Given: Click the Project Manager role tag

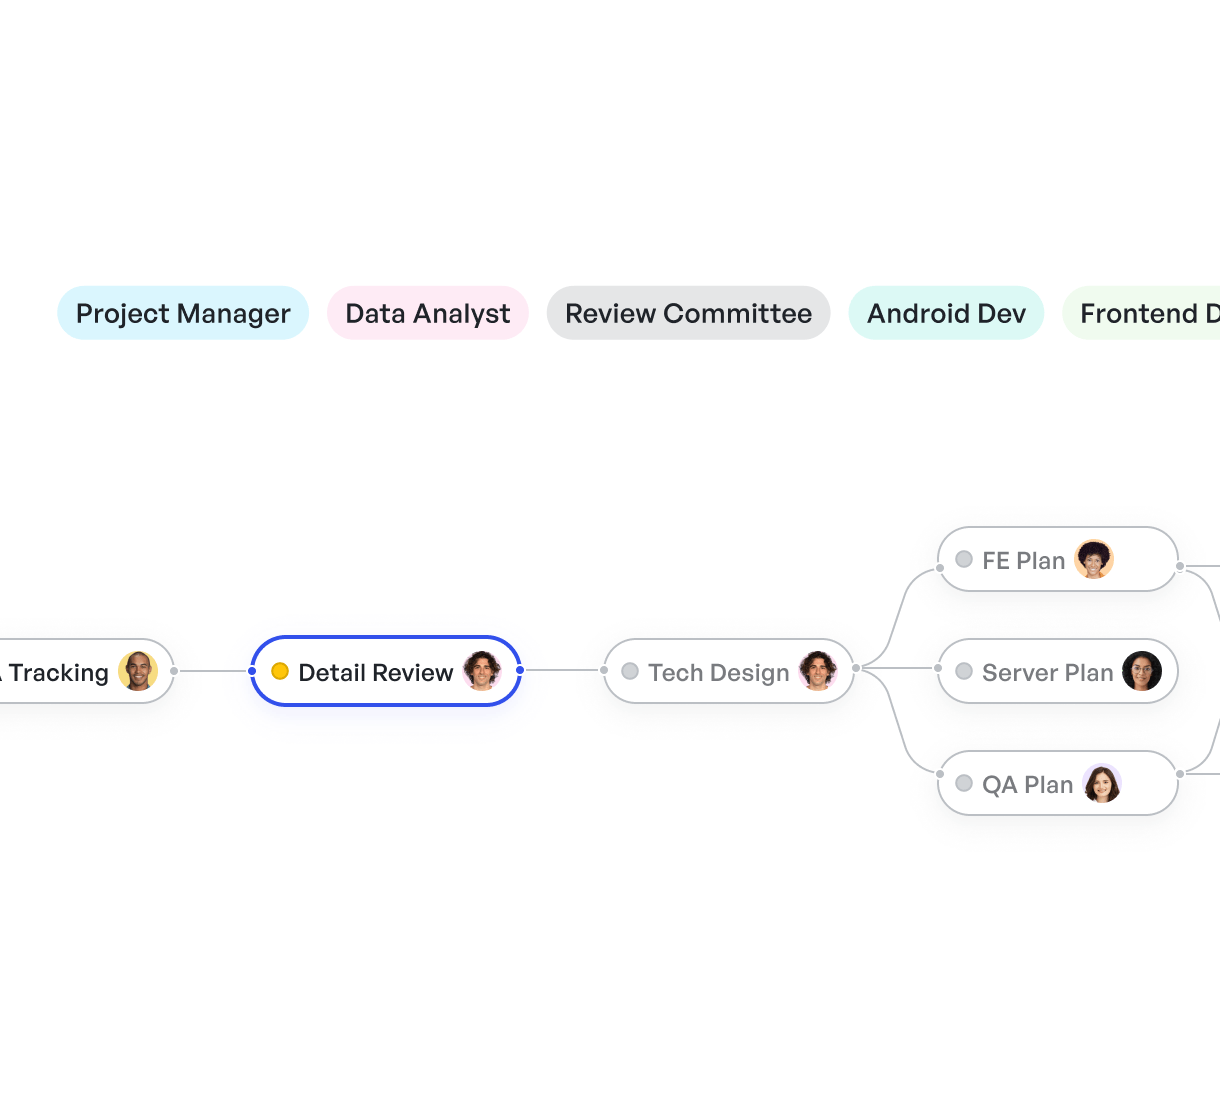Looking at the screenshot, I should 183,314.
